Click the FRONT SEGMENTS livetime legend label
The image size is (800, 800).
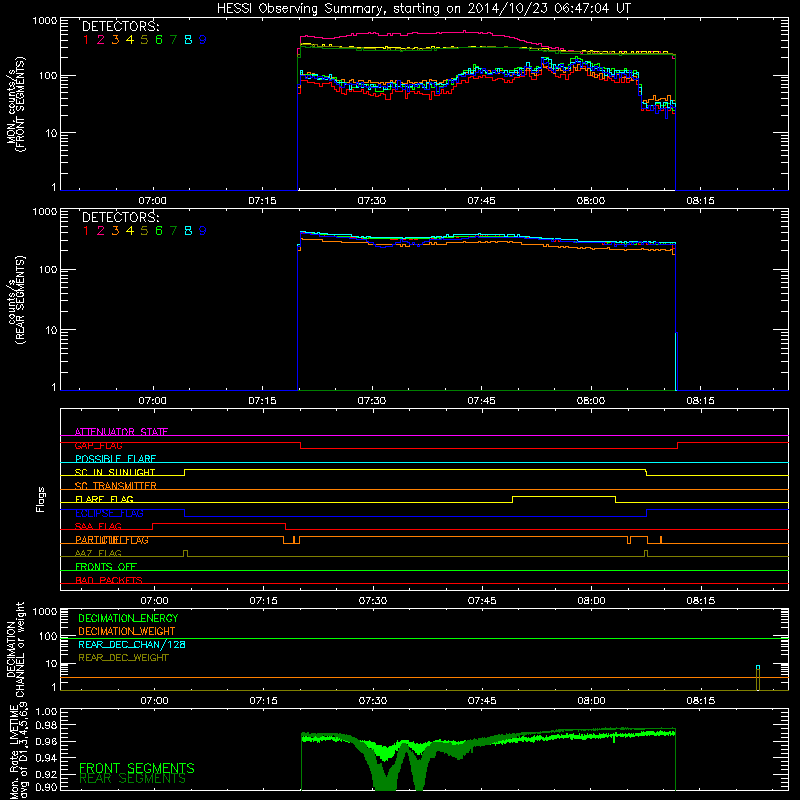tap(137, 768)
